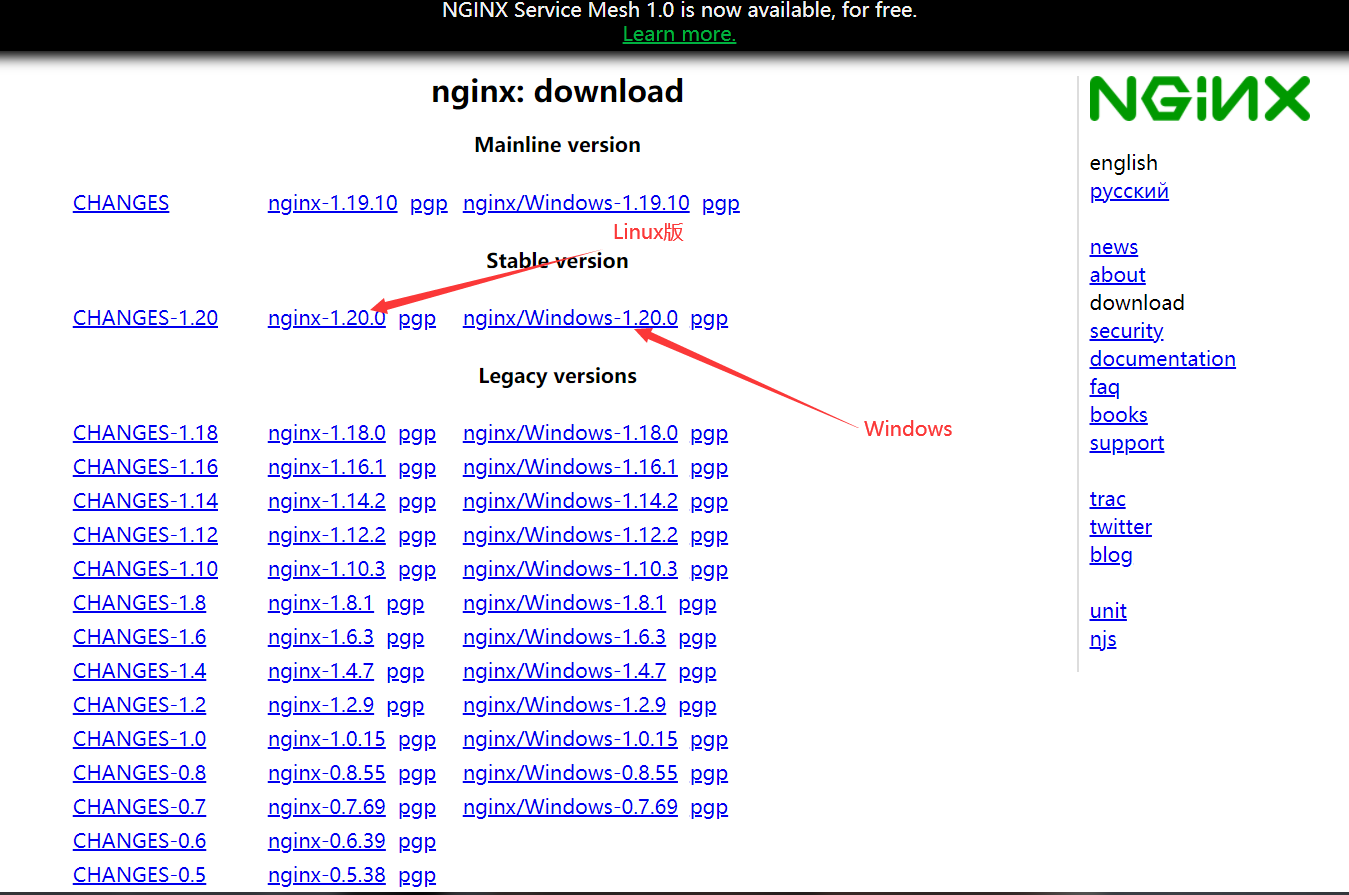
Task: Open pgp signature for nginx/Windows-1.19.10
Action: 721,203
